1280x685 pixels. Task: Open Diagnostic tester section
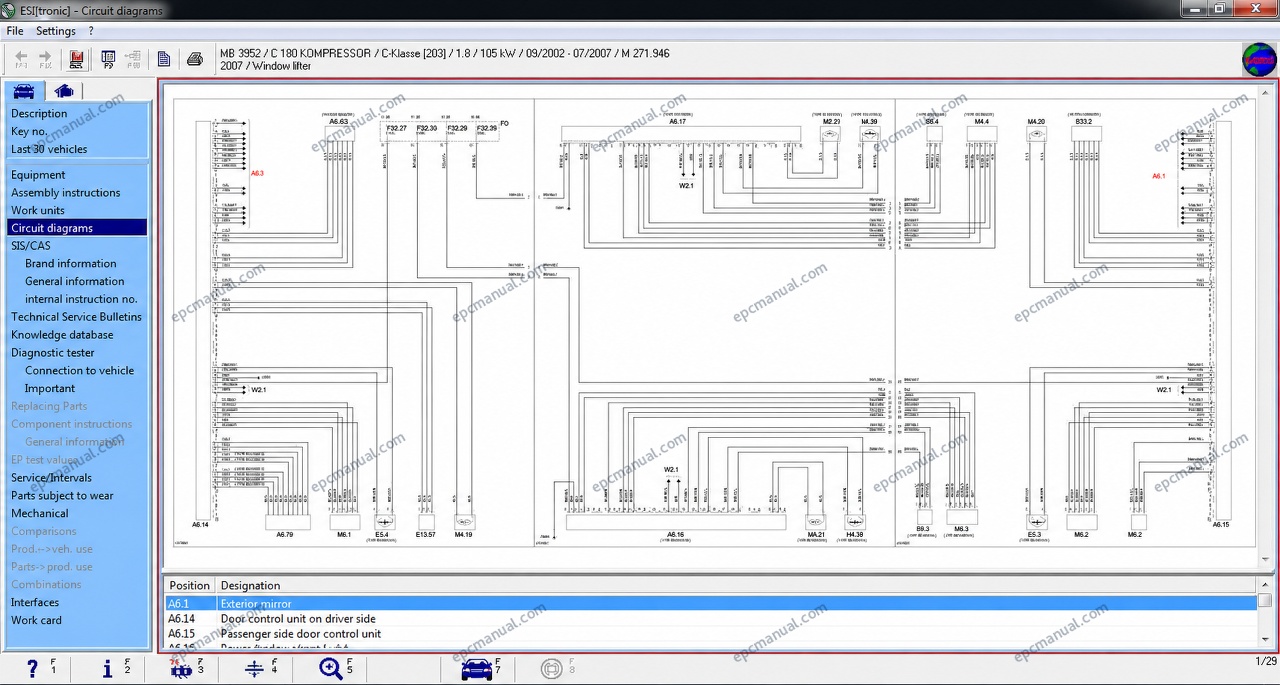click(53, 352)
